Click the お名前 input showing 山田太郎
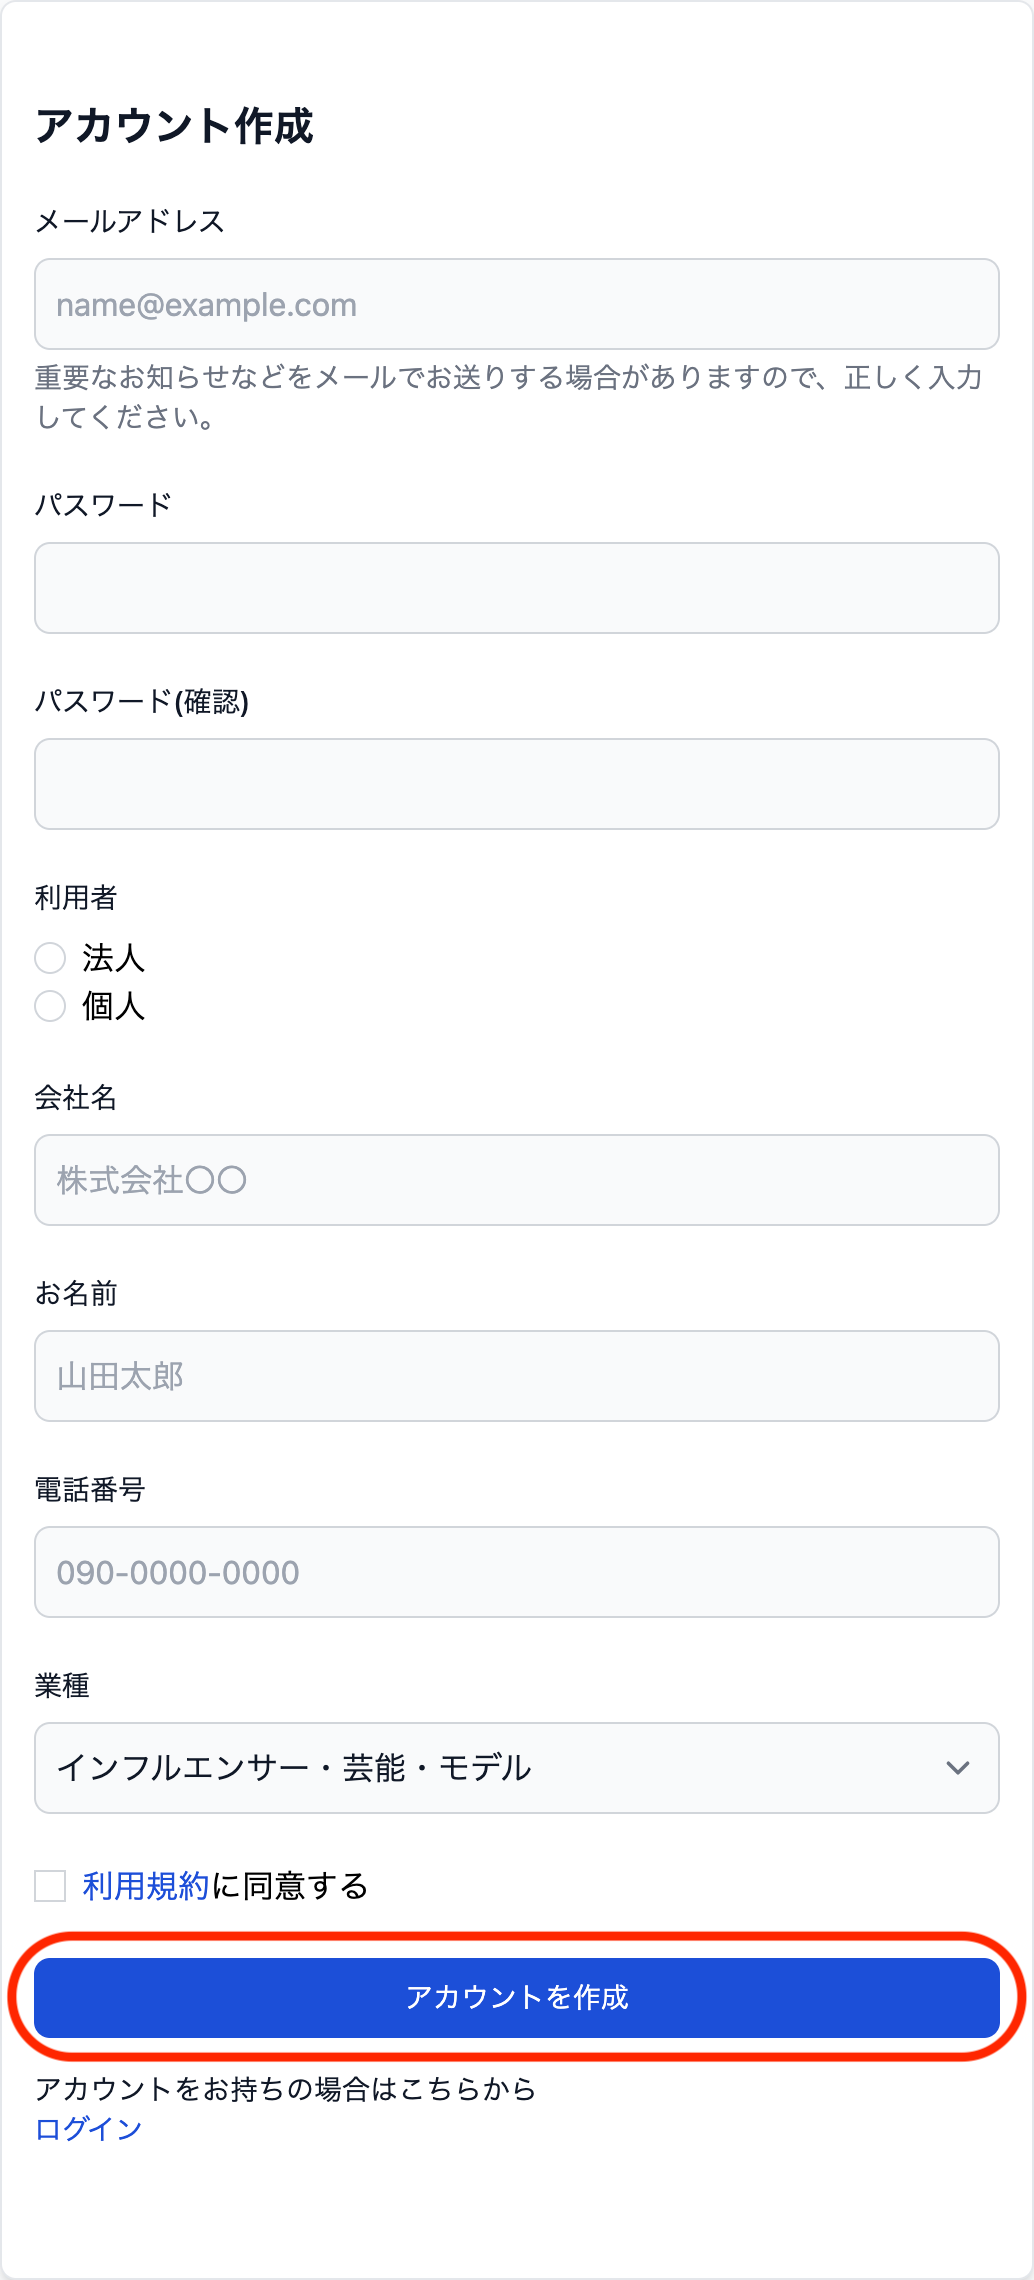 click(516, 1376)
